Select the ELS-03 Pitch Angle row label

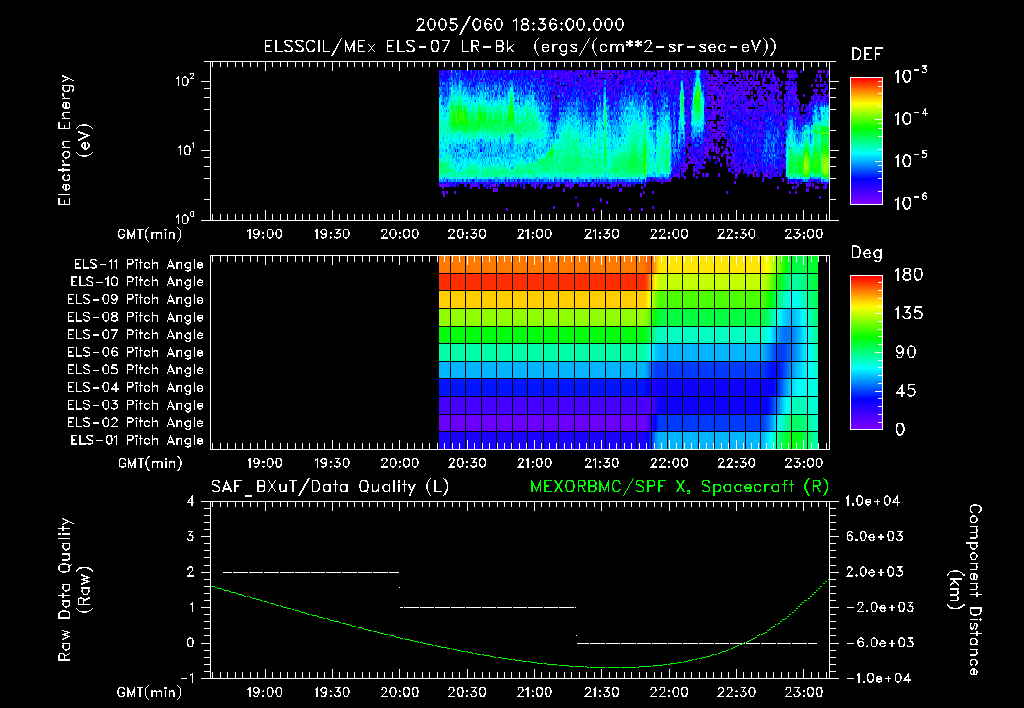click(x=135, y=406)
